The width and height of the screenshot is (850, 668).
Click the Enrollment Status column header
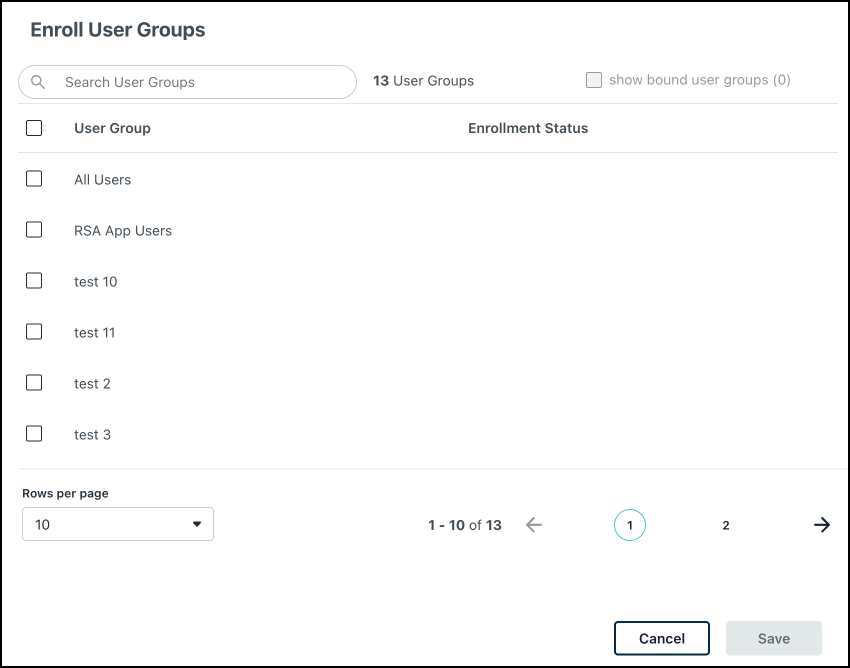point(528,128)
